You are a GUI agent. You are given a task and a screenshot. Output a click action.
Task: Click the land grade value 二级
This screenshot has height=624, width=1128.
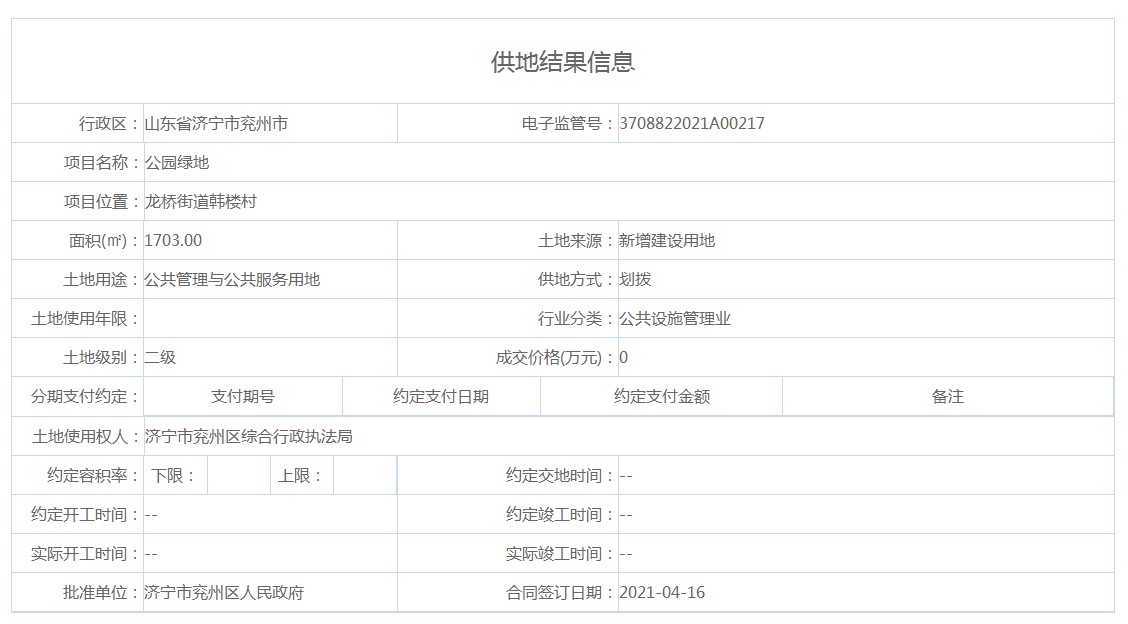coord(160,358)
